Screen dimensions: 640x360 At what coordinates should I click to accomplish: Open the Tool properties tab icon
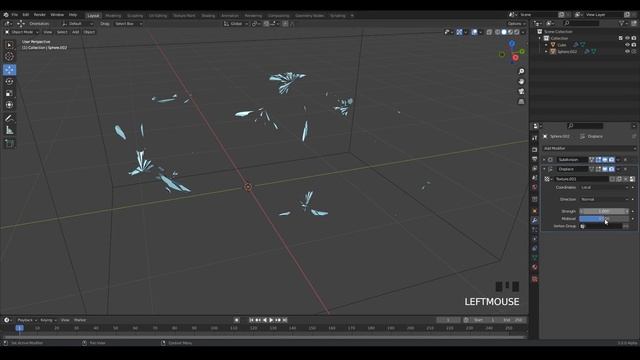pyautogui.click(x=535, y=138)
